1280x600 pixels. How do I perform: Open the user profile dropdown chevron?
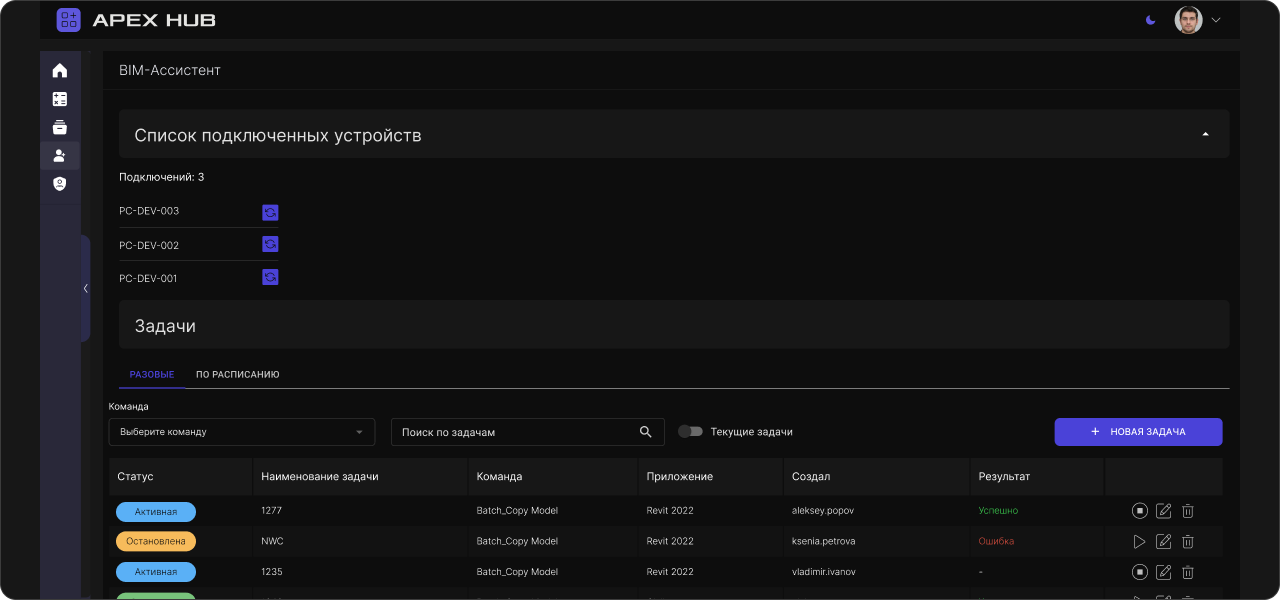coord(1216,20)
